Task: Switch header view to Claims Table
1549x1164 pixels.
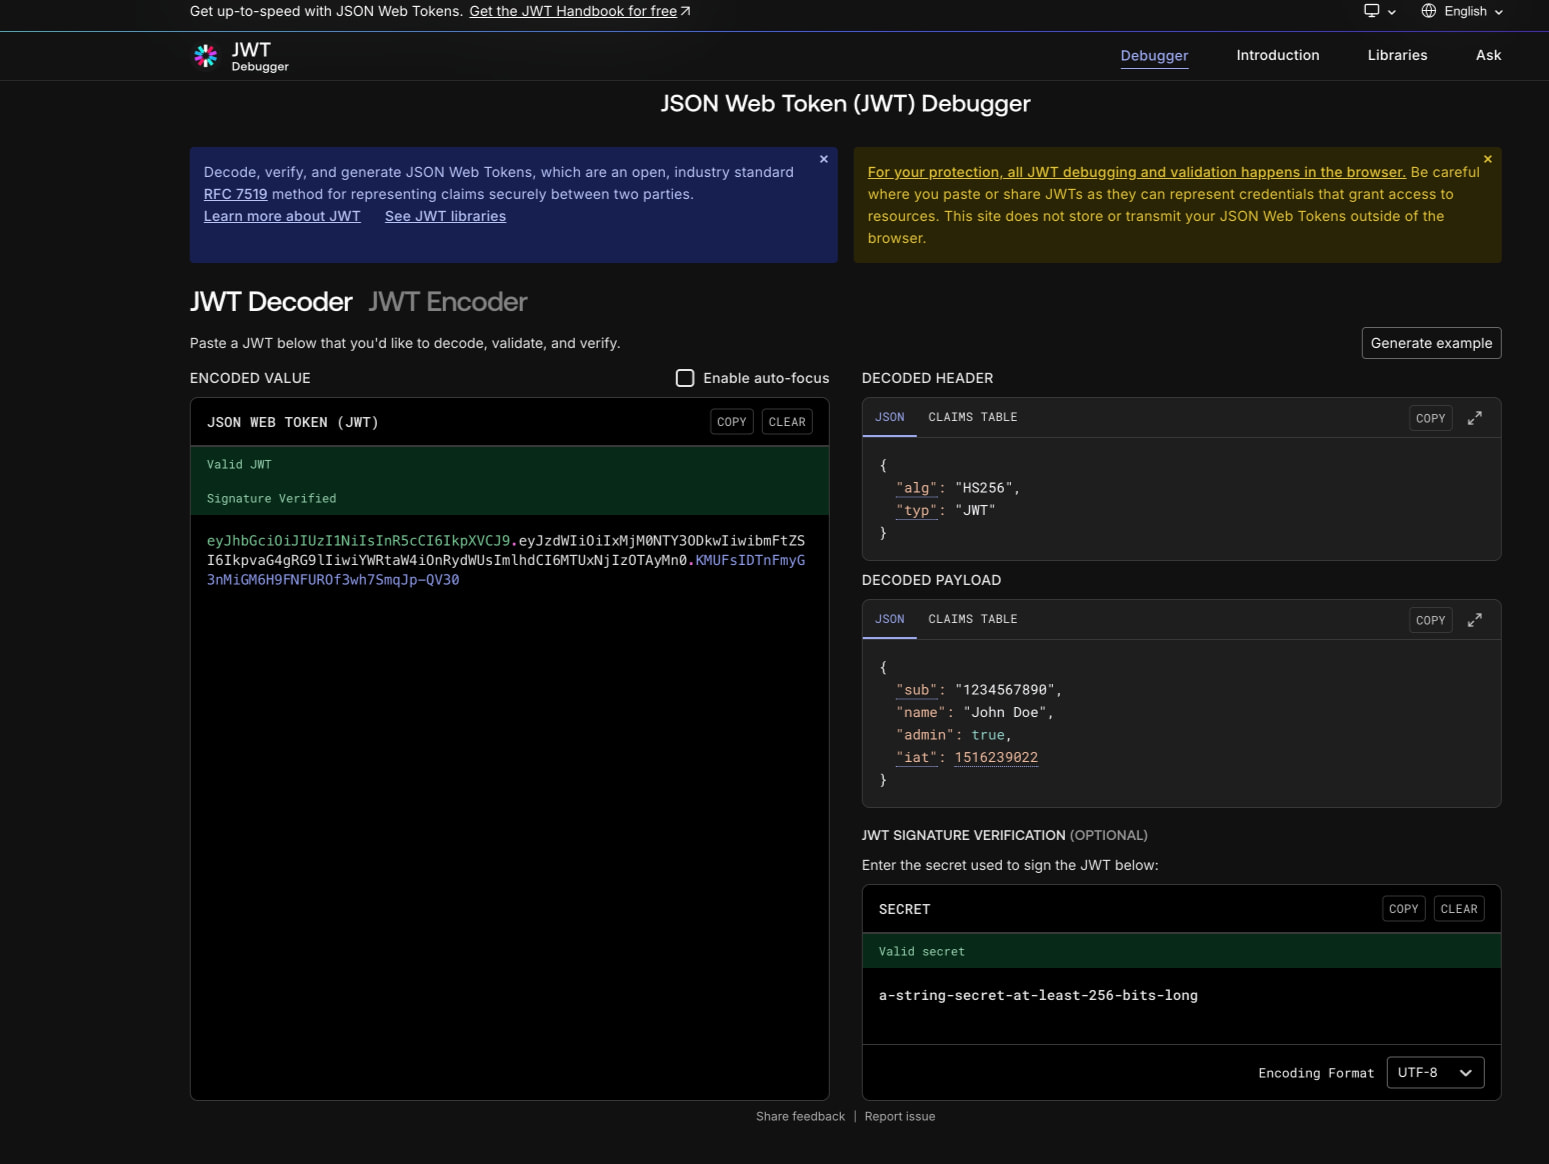Action: [x=972, y=417]
